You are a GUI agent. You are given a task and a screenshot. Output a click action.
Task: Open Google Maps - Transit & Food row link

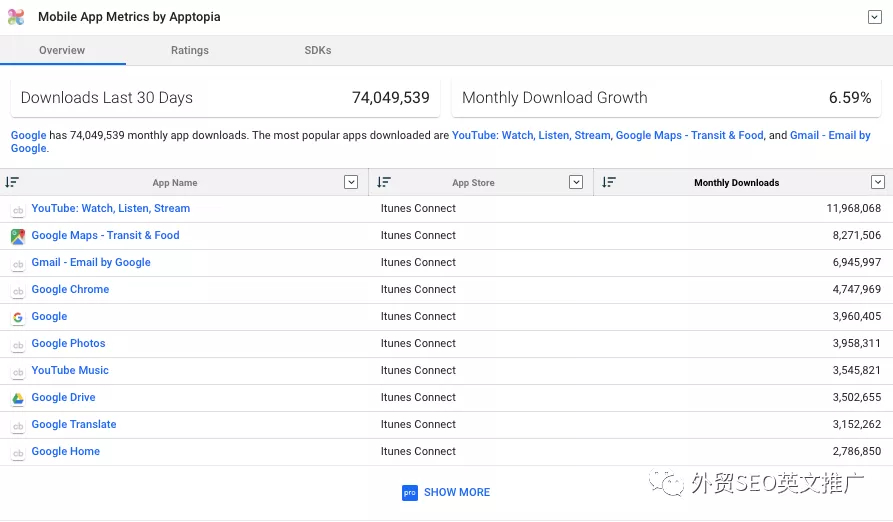coord(105,235)
